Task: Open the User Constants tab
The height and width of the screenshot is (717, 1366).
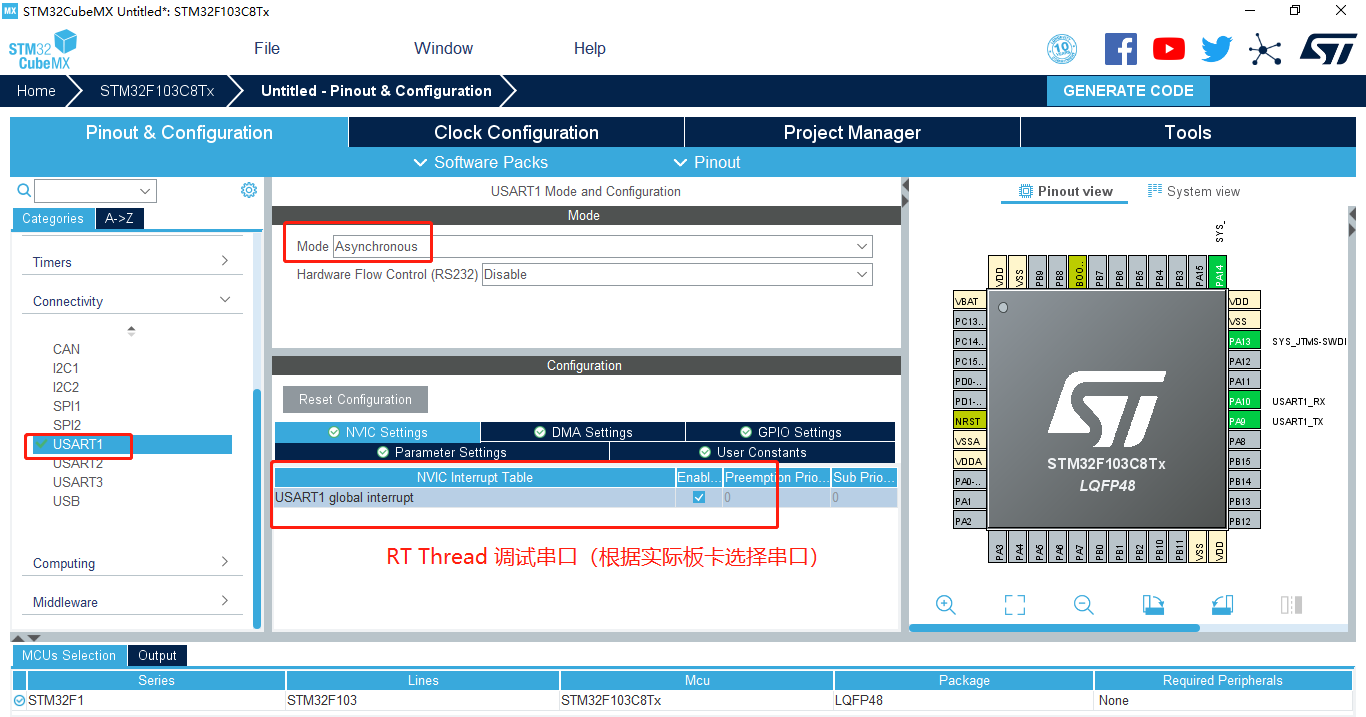Action: click(x=753, y=452)
